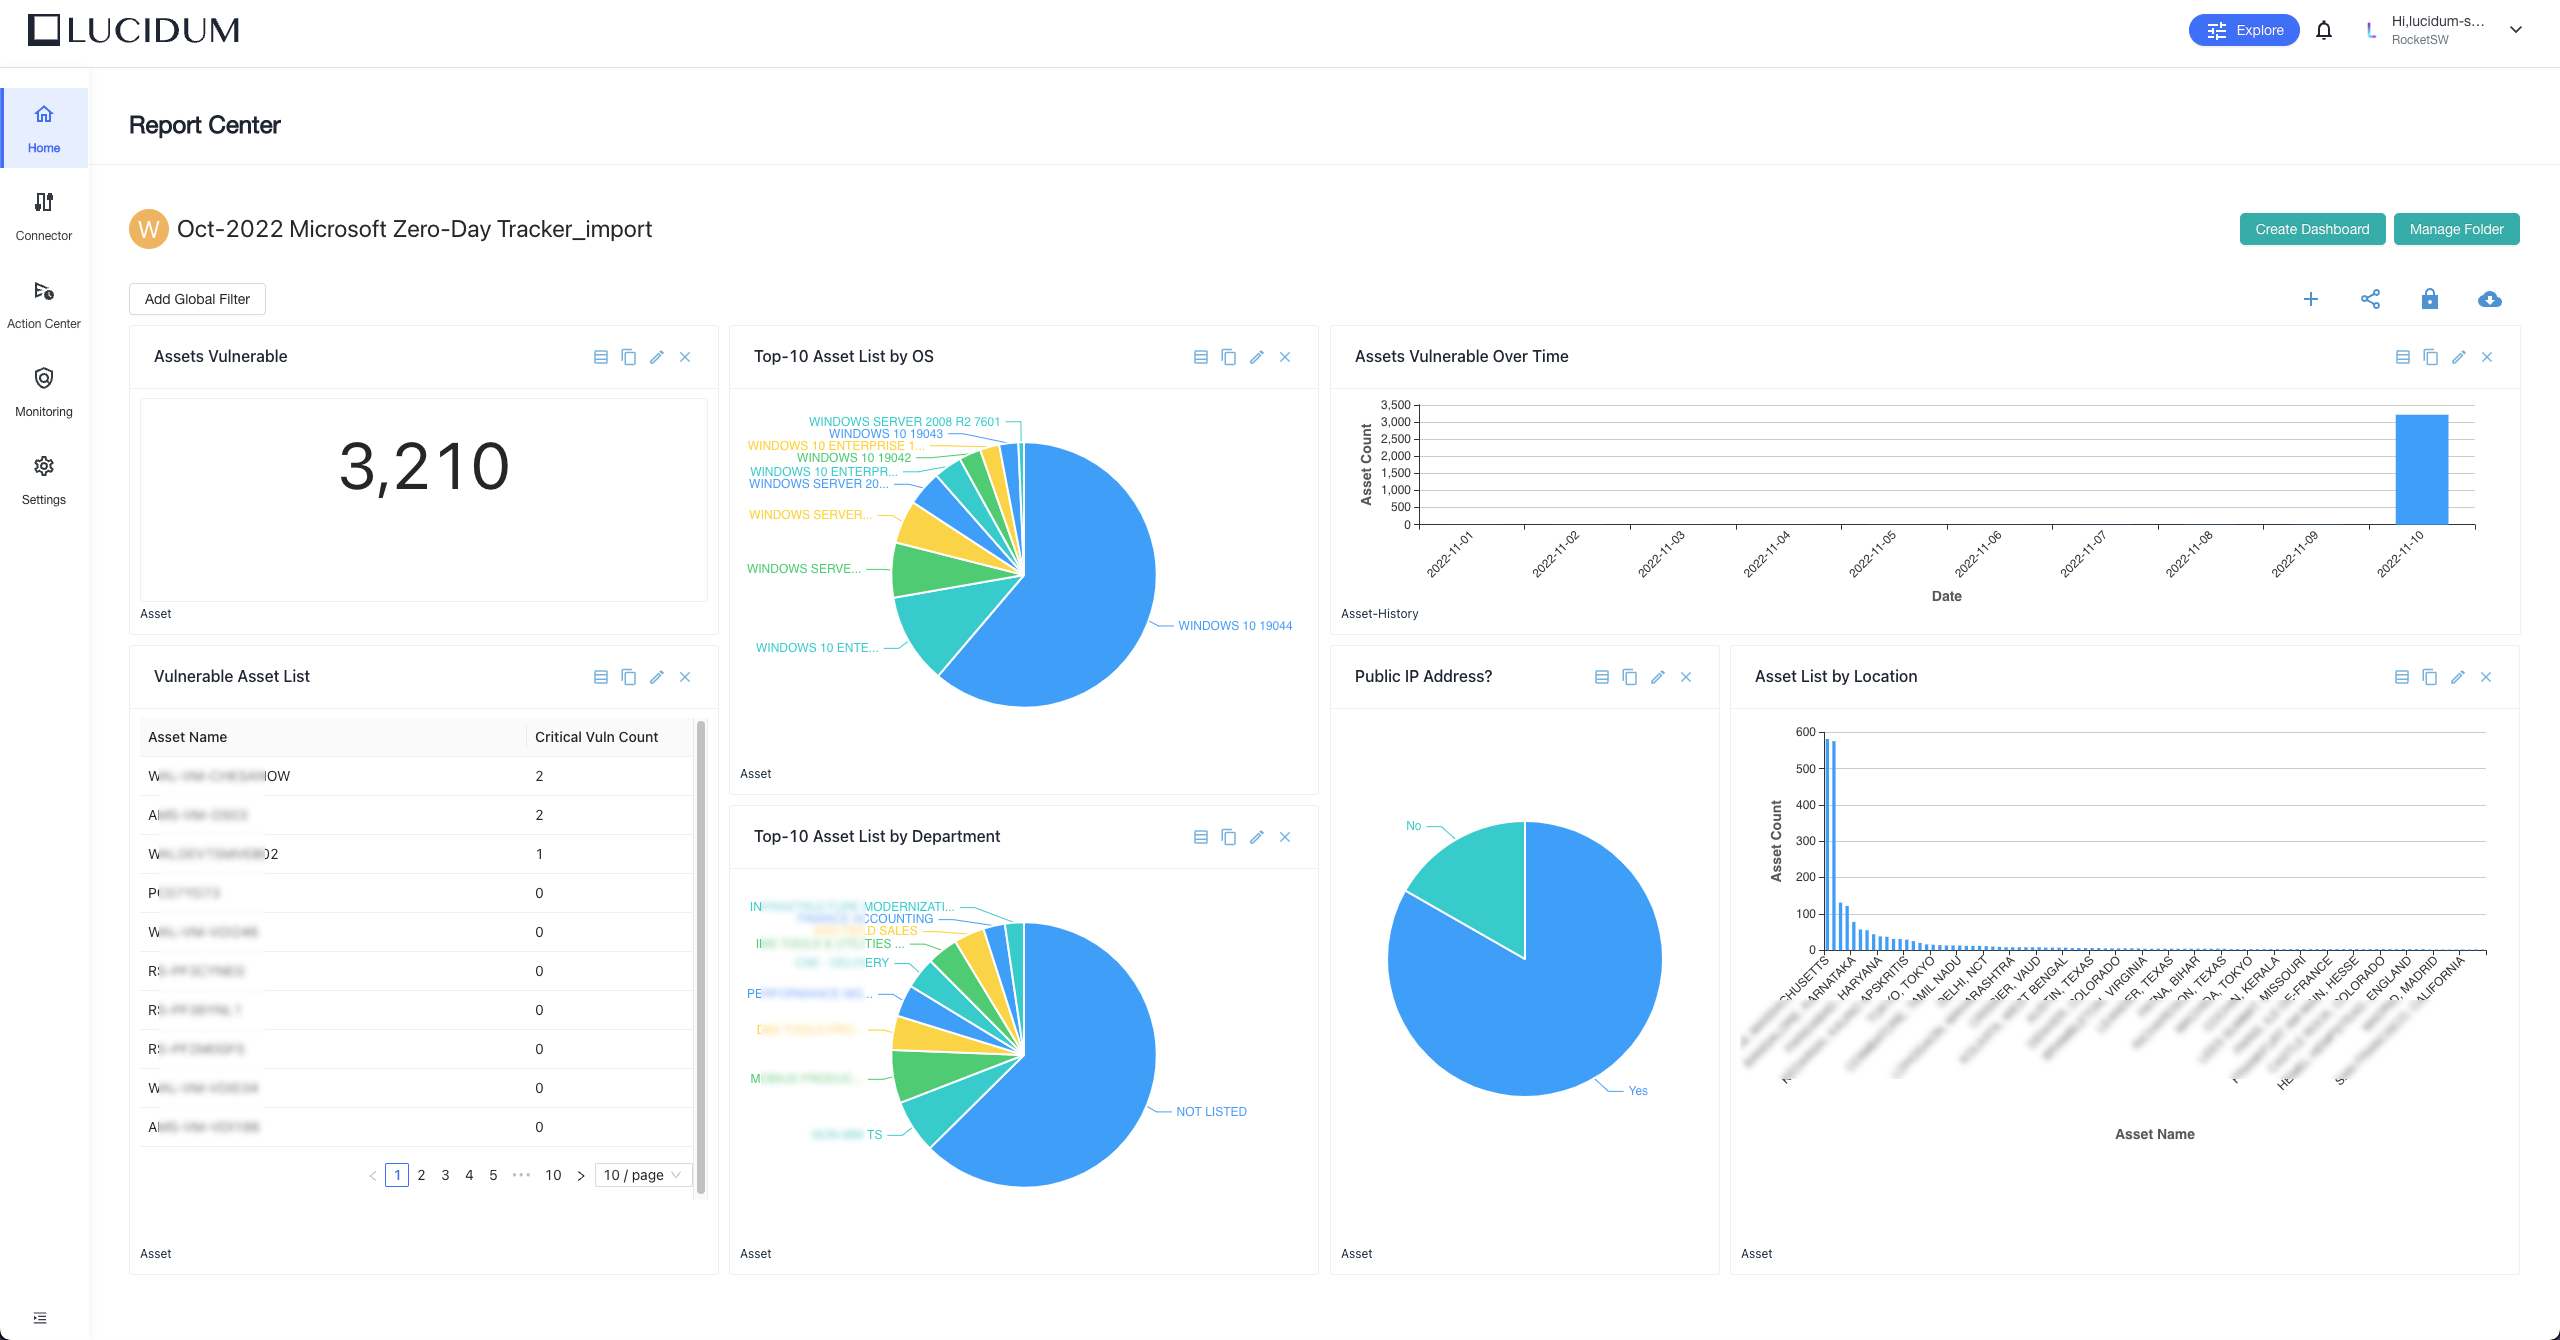Click the share icon on Assets Vulnerable Over Time
Viewport: 2560px width, 1340px height.
2430,356
